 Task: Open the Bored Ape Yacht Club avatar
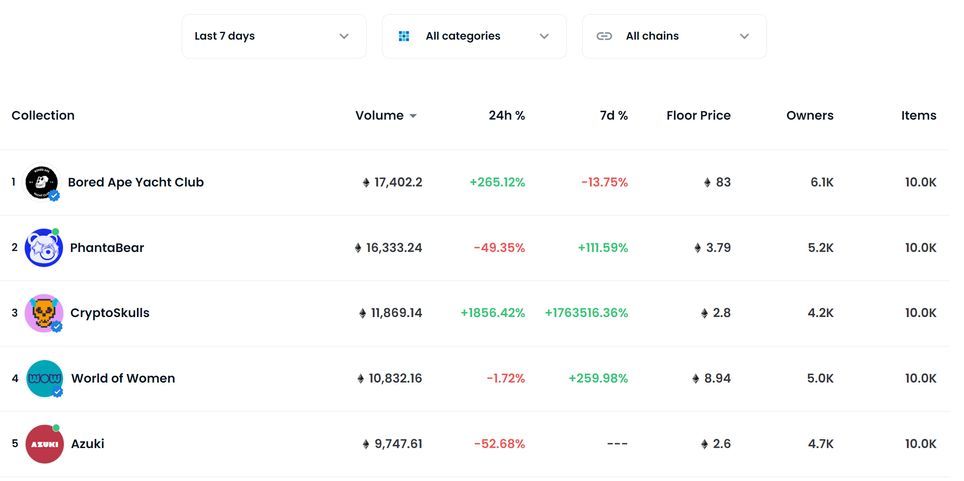point(42,183)
